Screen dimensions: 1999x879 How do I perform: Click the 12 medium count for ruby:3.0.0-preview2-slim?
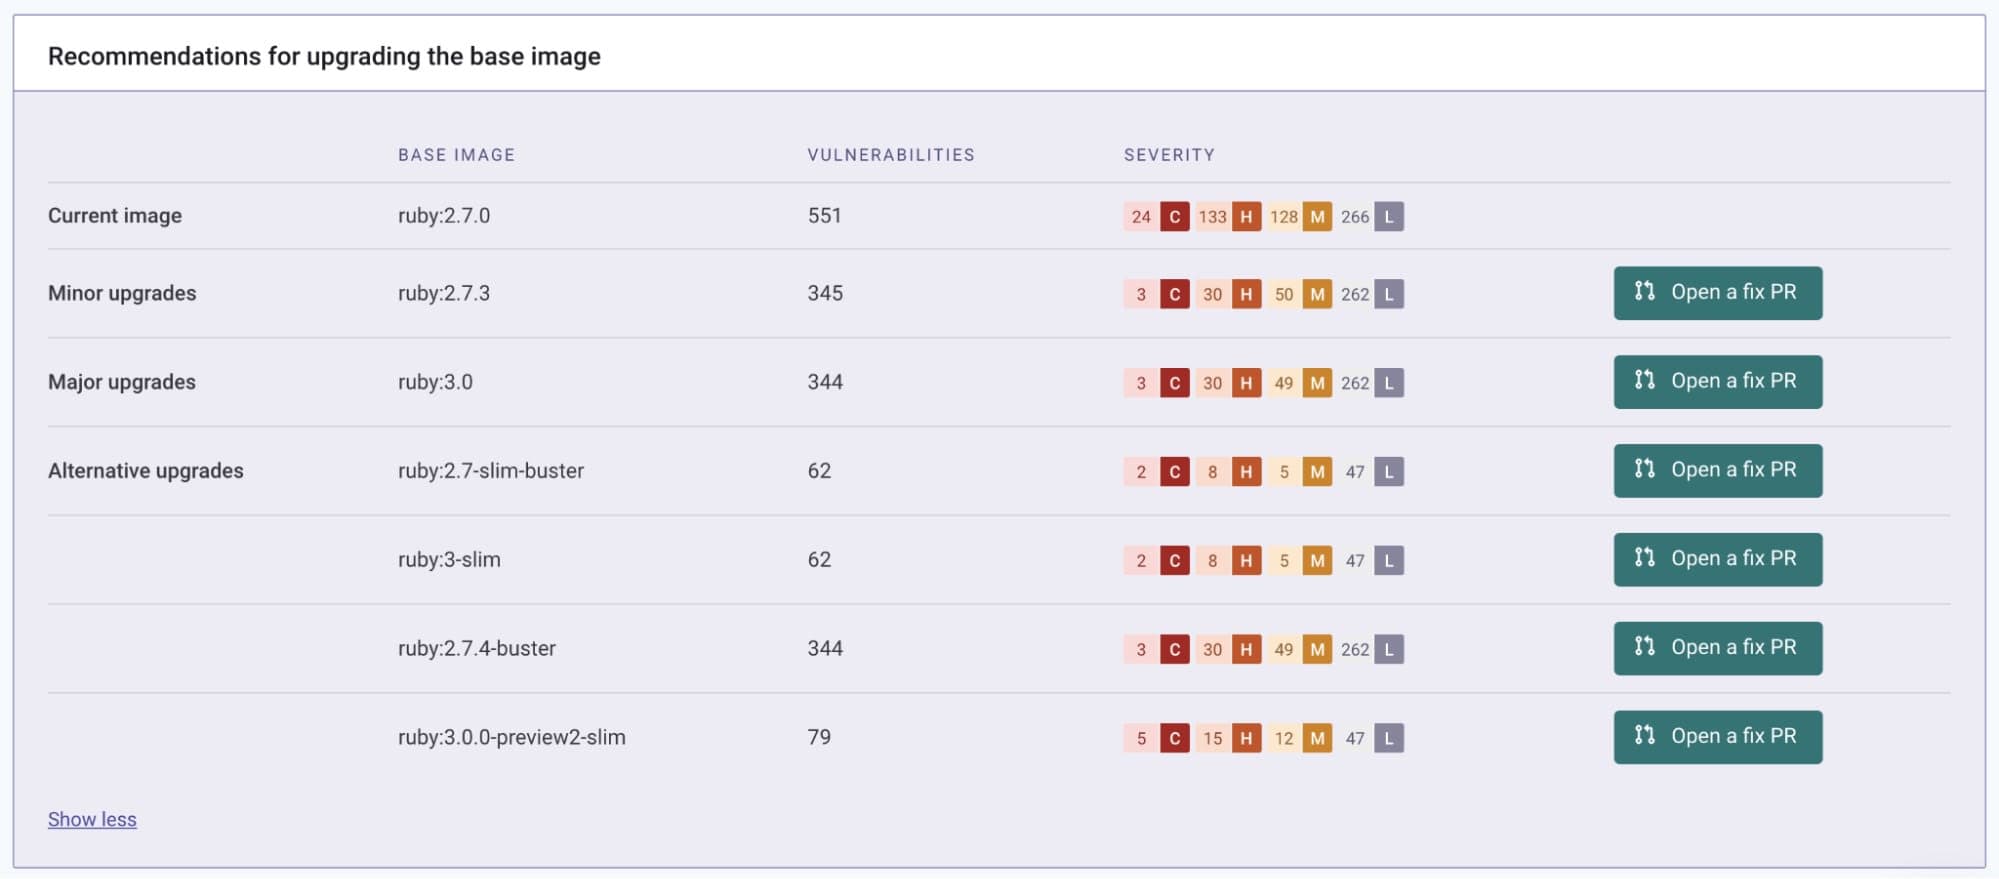pos(1284,738)
